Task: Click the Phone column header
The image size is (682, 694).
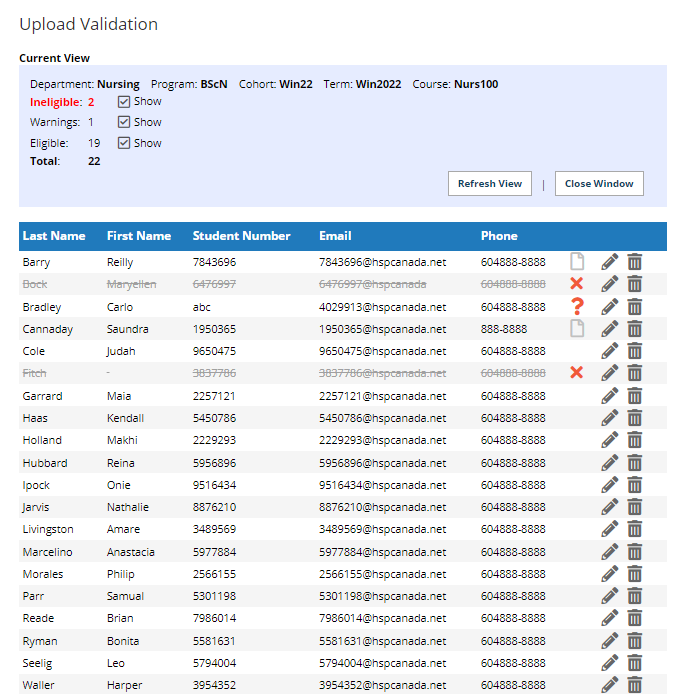Action: (499, 236)
